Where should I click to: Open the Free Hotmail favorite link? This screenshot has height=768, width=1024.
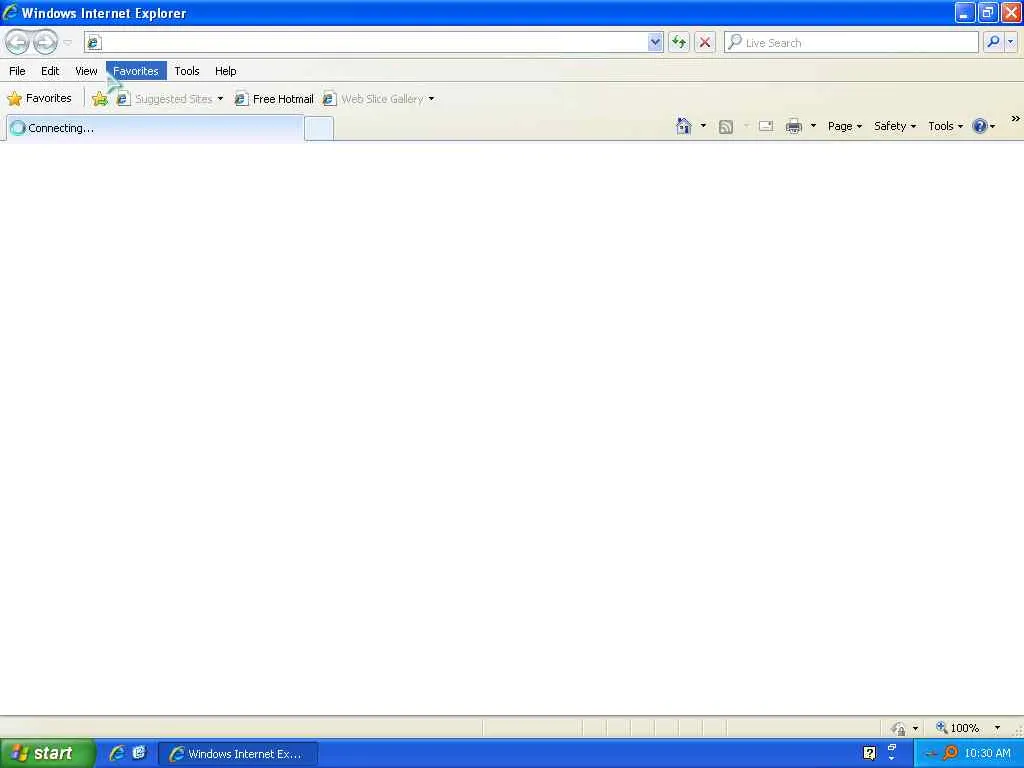(x=274, y=99)
